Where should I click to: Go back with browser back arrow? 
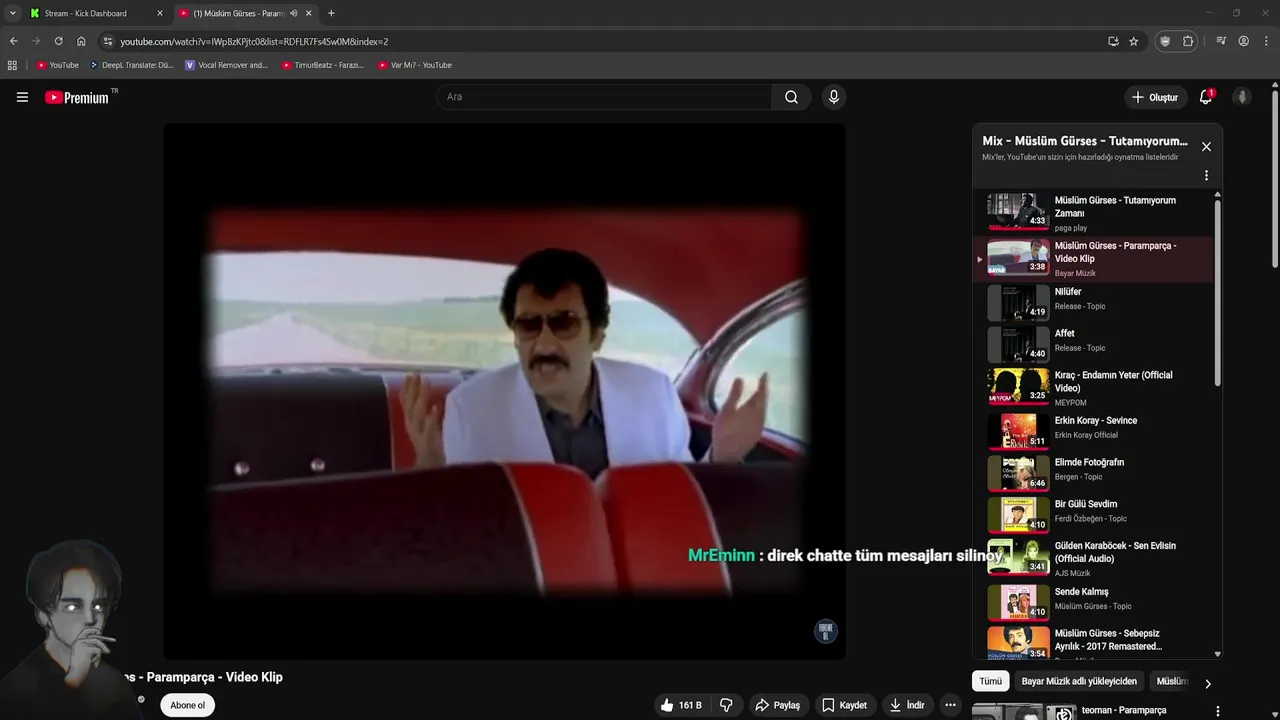(13, 41)
